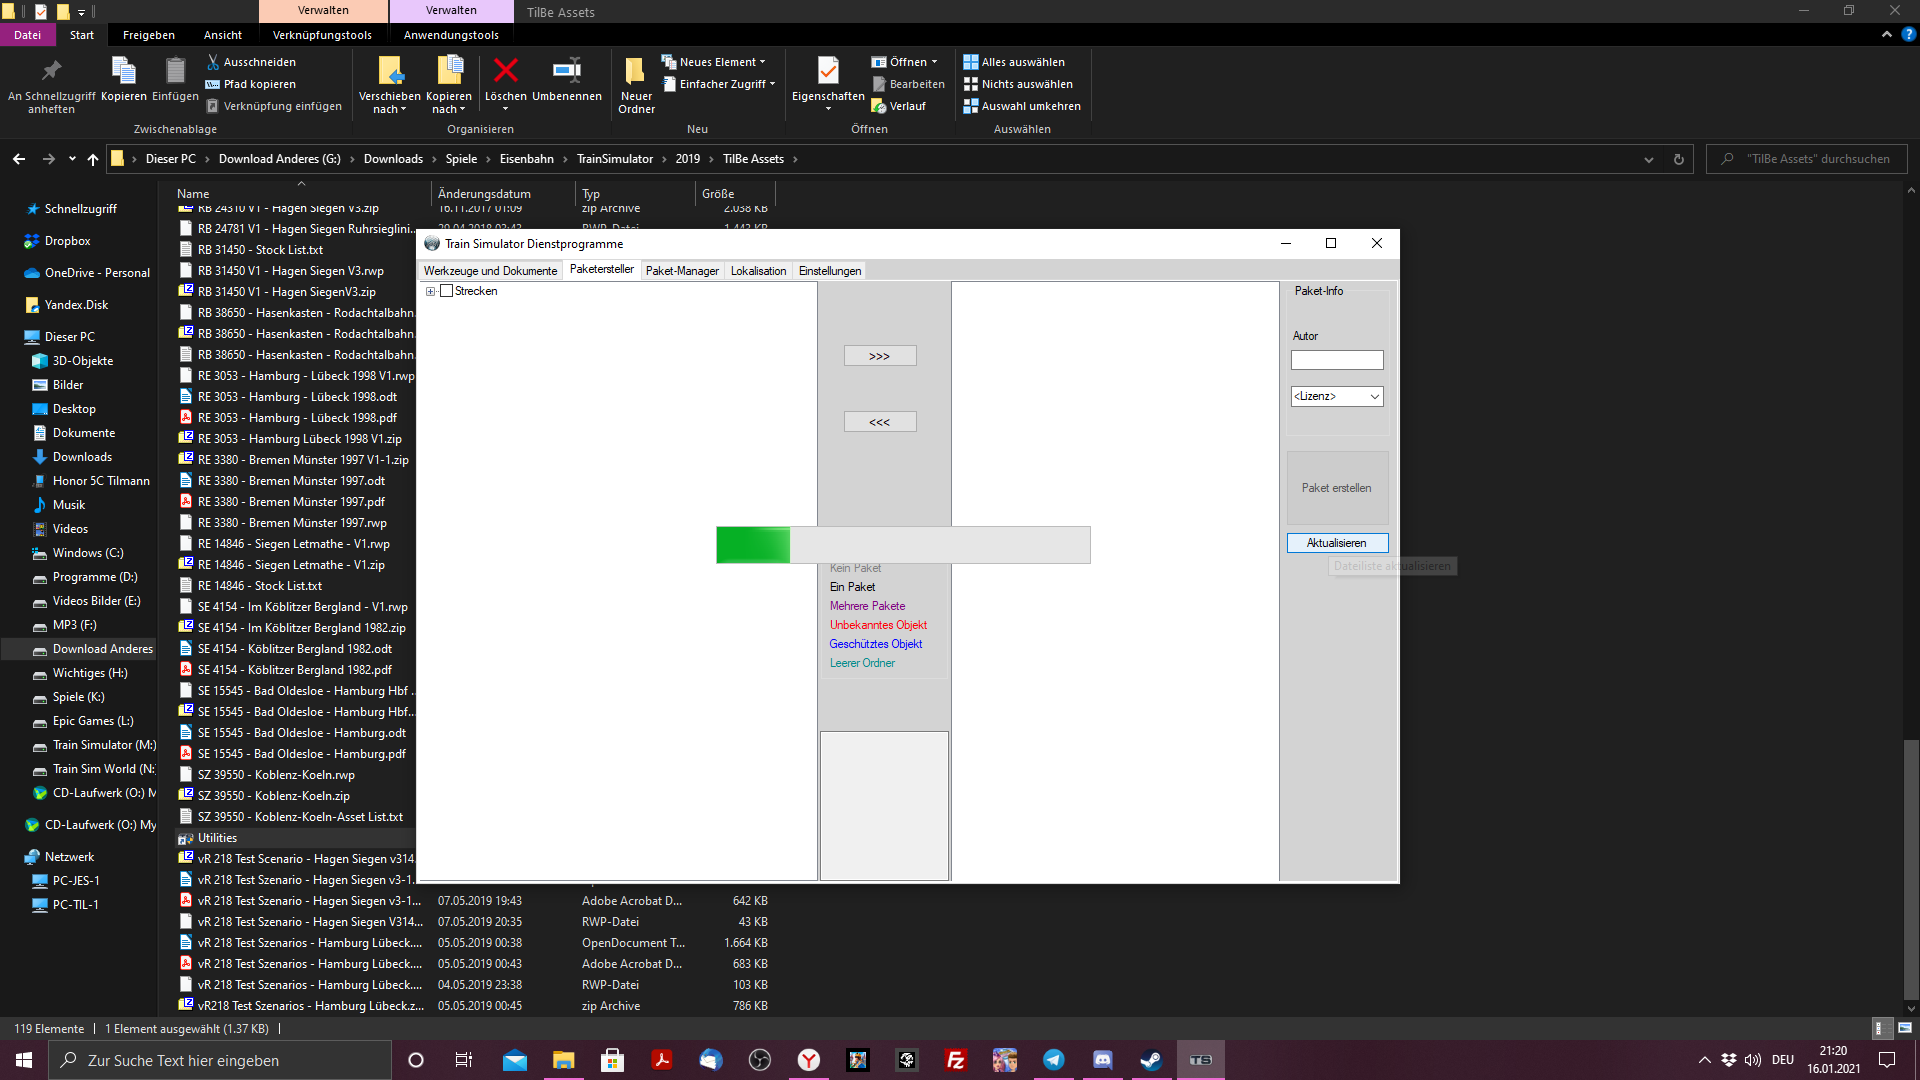Click TrainSimulator in the breadcrumb path
Image resolution: width=1920 pixels, height=1080 pixels.
614,159
